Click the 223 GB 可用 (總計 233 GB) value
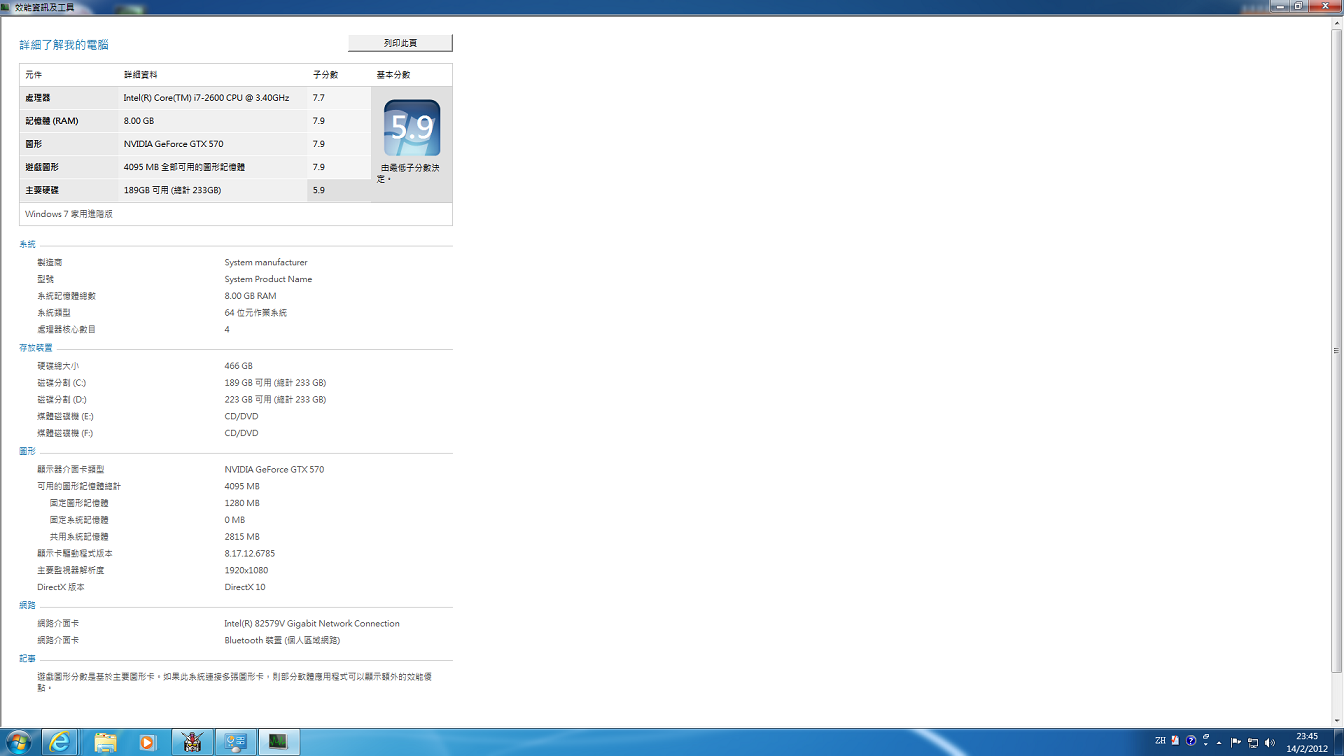This screenshot has width=1344, height=756. click(x=275, y=400)
